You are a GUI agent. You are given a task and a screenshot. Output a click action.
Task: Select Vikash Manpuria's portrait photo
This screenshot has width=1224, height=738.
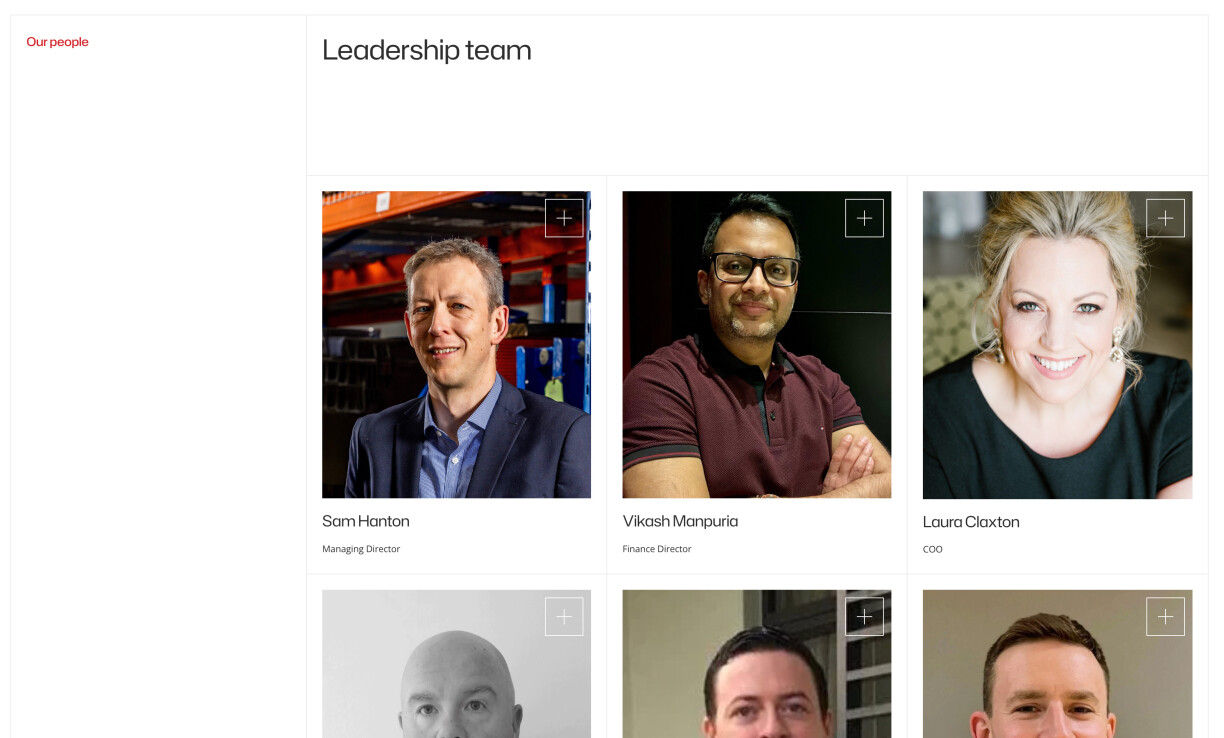pyautogui.click(x=756, y=345)
